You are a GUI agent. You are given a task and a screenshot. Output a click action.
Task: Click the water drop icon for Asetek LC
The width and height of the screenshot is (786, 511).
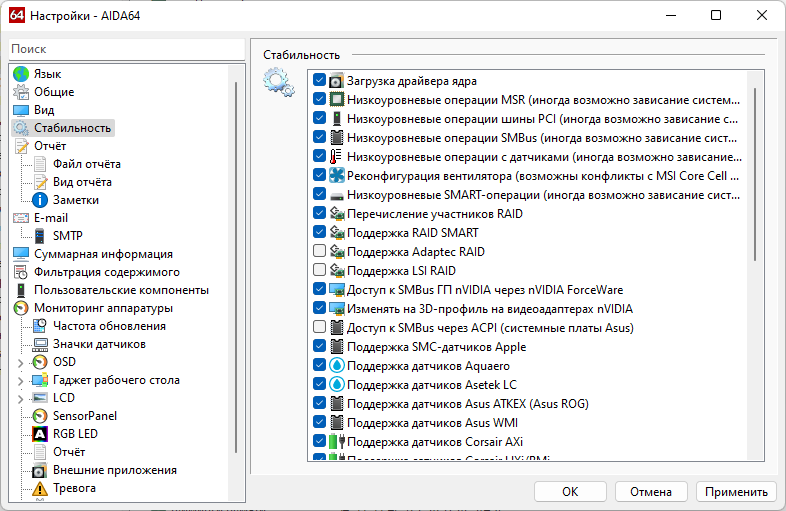pyautogui.click(x=337, y=385)
